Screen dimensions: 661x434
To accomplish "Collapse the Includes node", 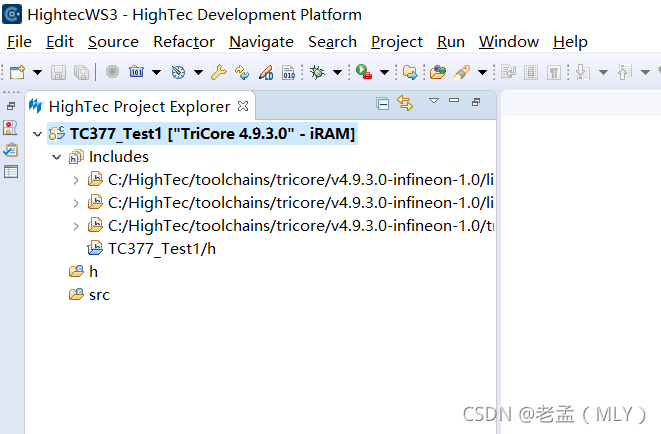I will point(56,157).
